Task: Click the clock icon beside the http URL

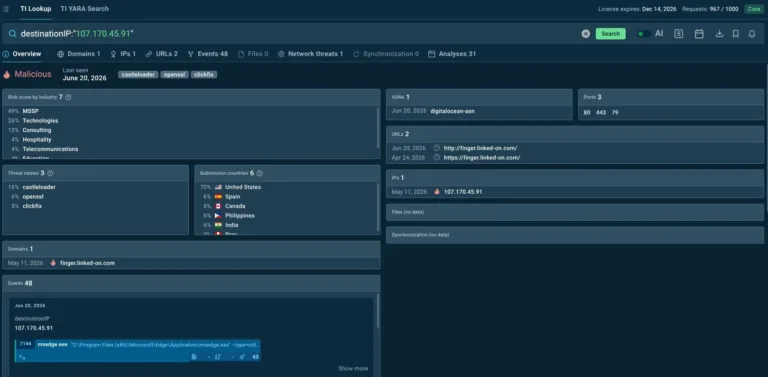Action: click(x=437, y=148)
